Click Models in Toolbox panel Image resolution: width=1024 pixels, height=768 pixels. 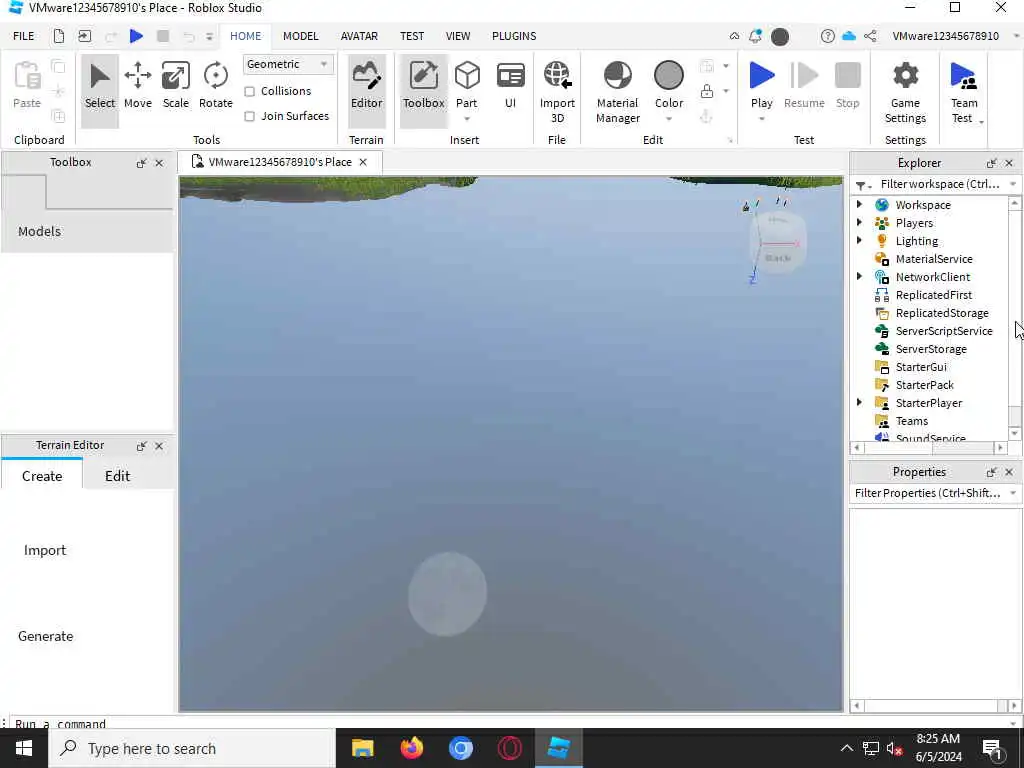[39, 231]
